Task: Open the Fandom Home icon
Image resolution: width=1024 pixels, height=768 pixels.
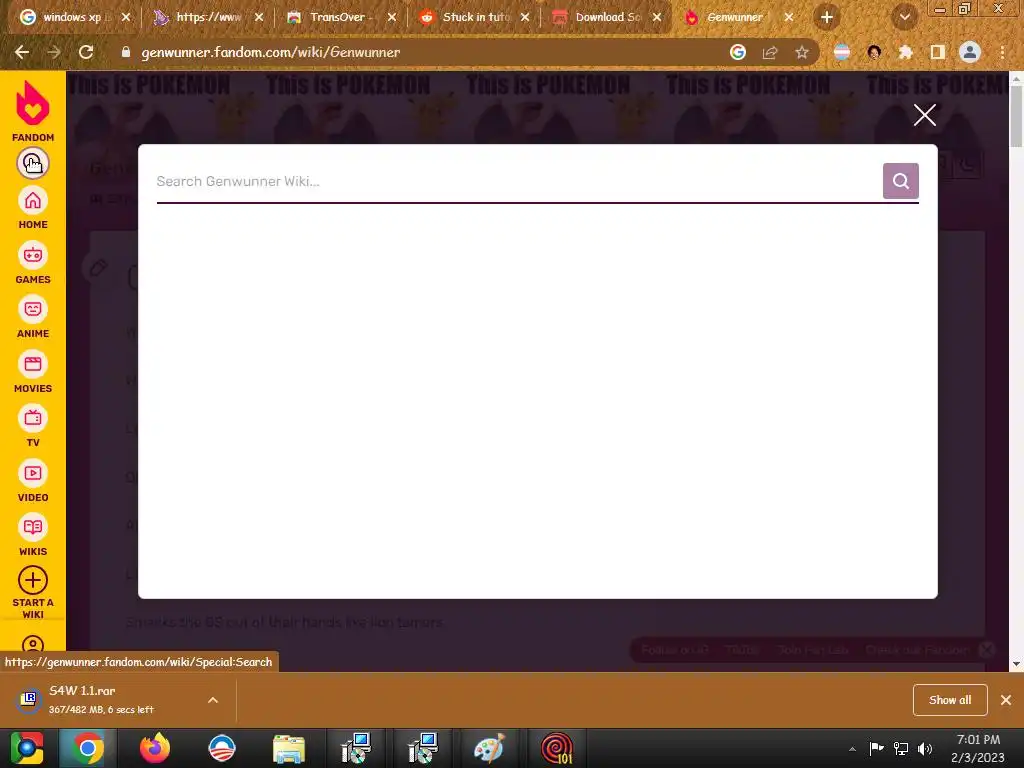Action: point(33,201)
